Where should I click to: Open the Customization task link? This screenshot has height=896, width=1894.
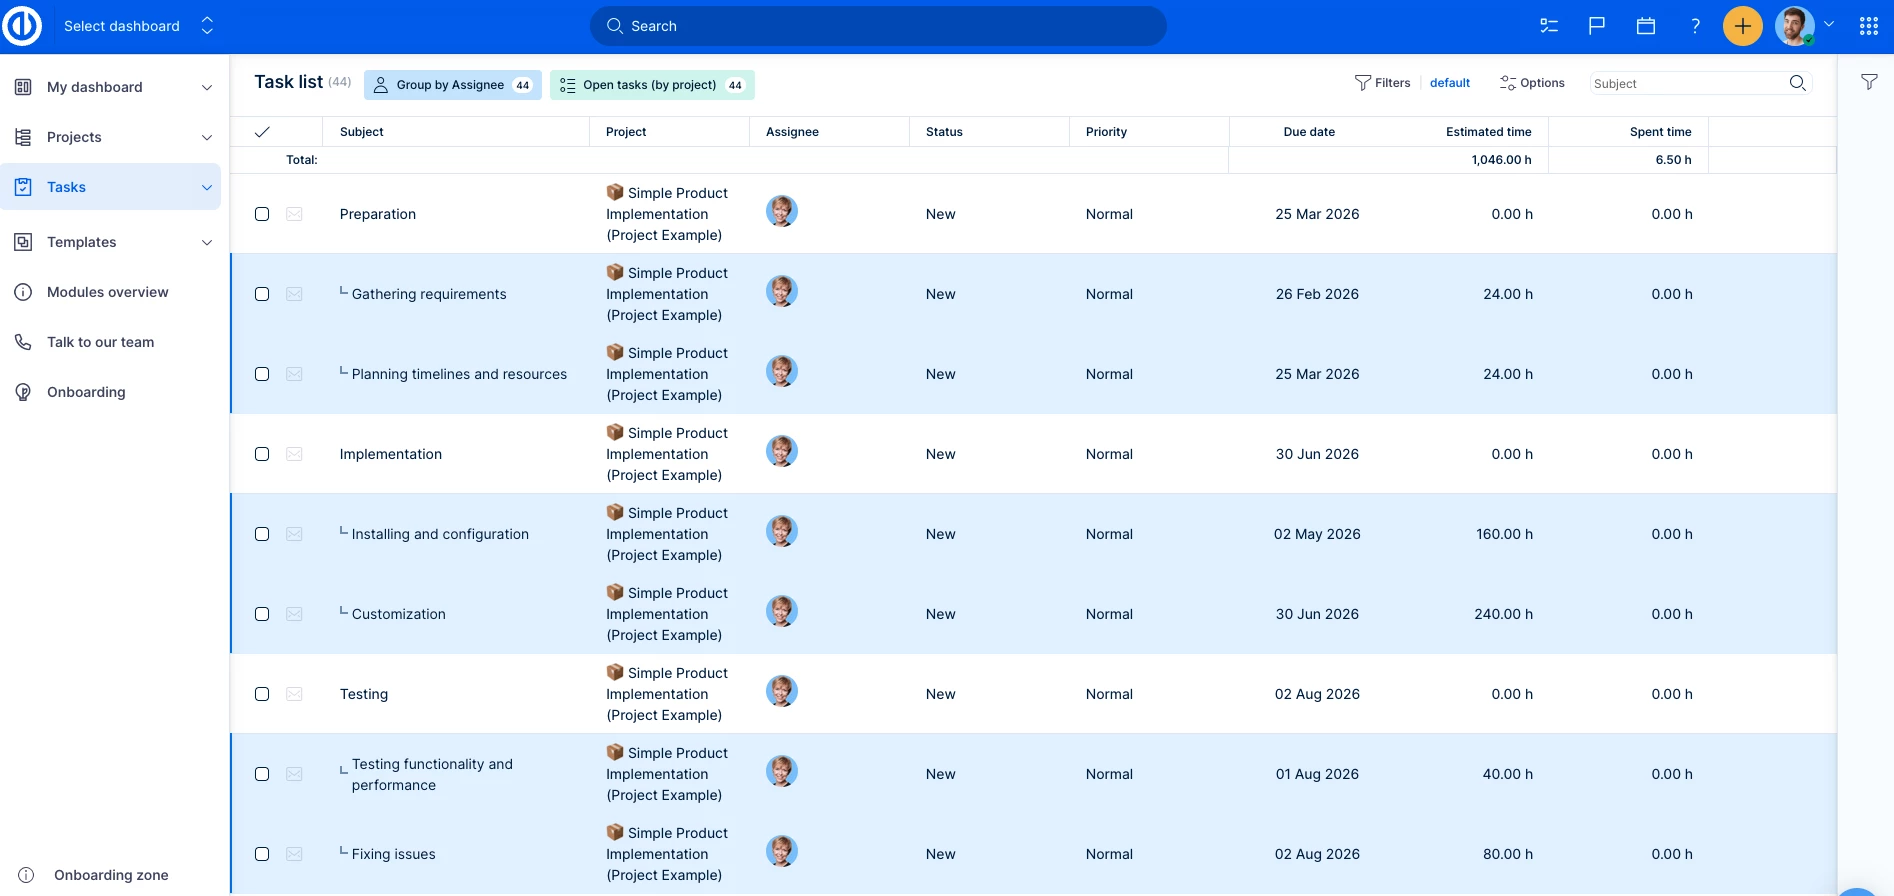click(399, 614)
